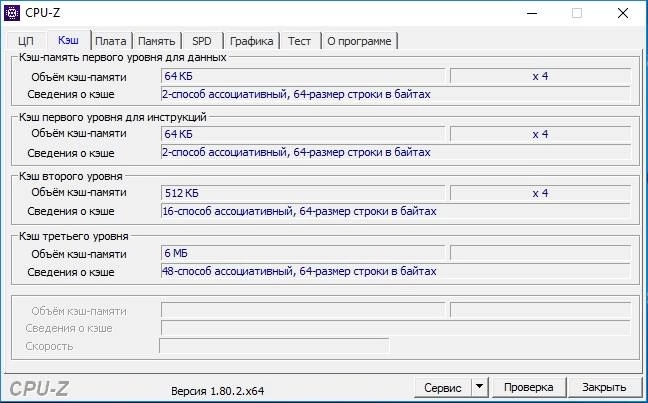The image size is (648, 403).
Task: Show the О программе tab
Action: click(359, 41)
